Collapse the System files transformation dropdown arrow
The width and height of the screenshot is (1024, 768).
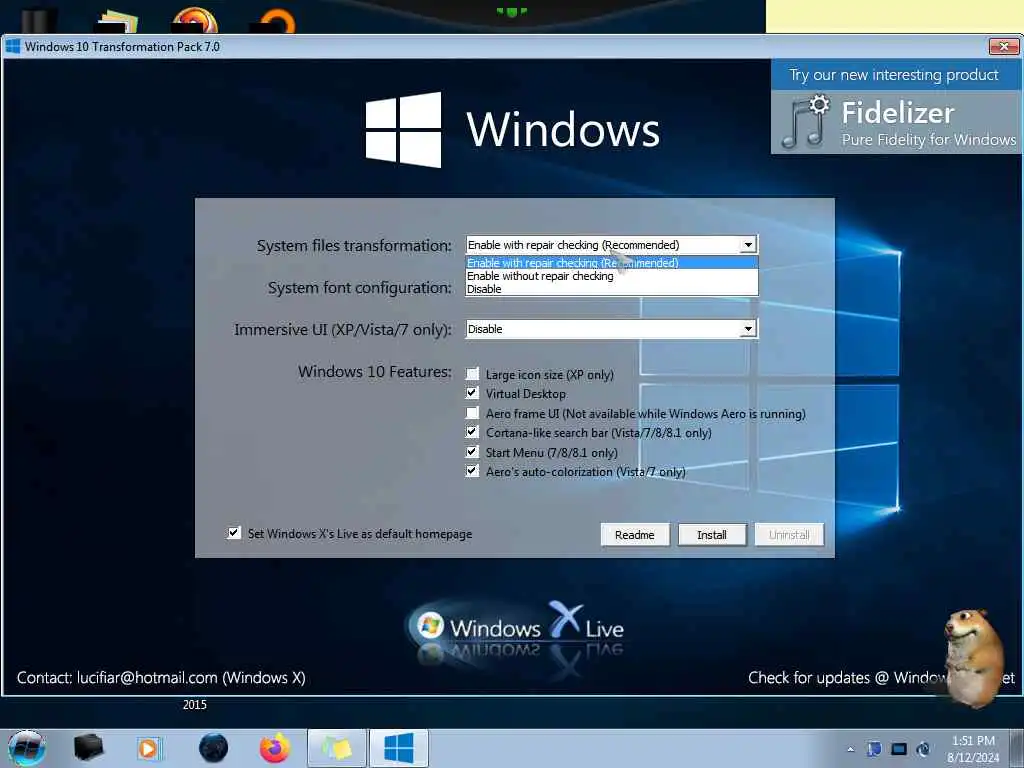pos(748,245)
